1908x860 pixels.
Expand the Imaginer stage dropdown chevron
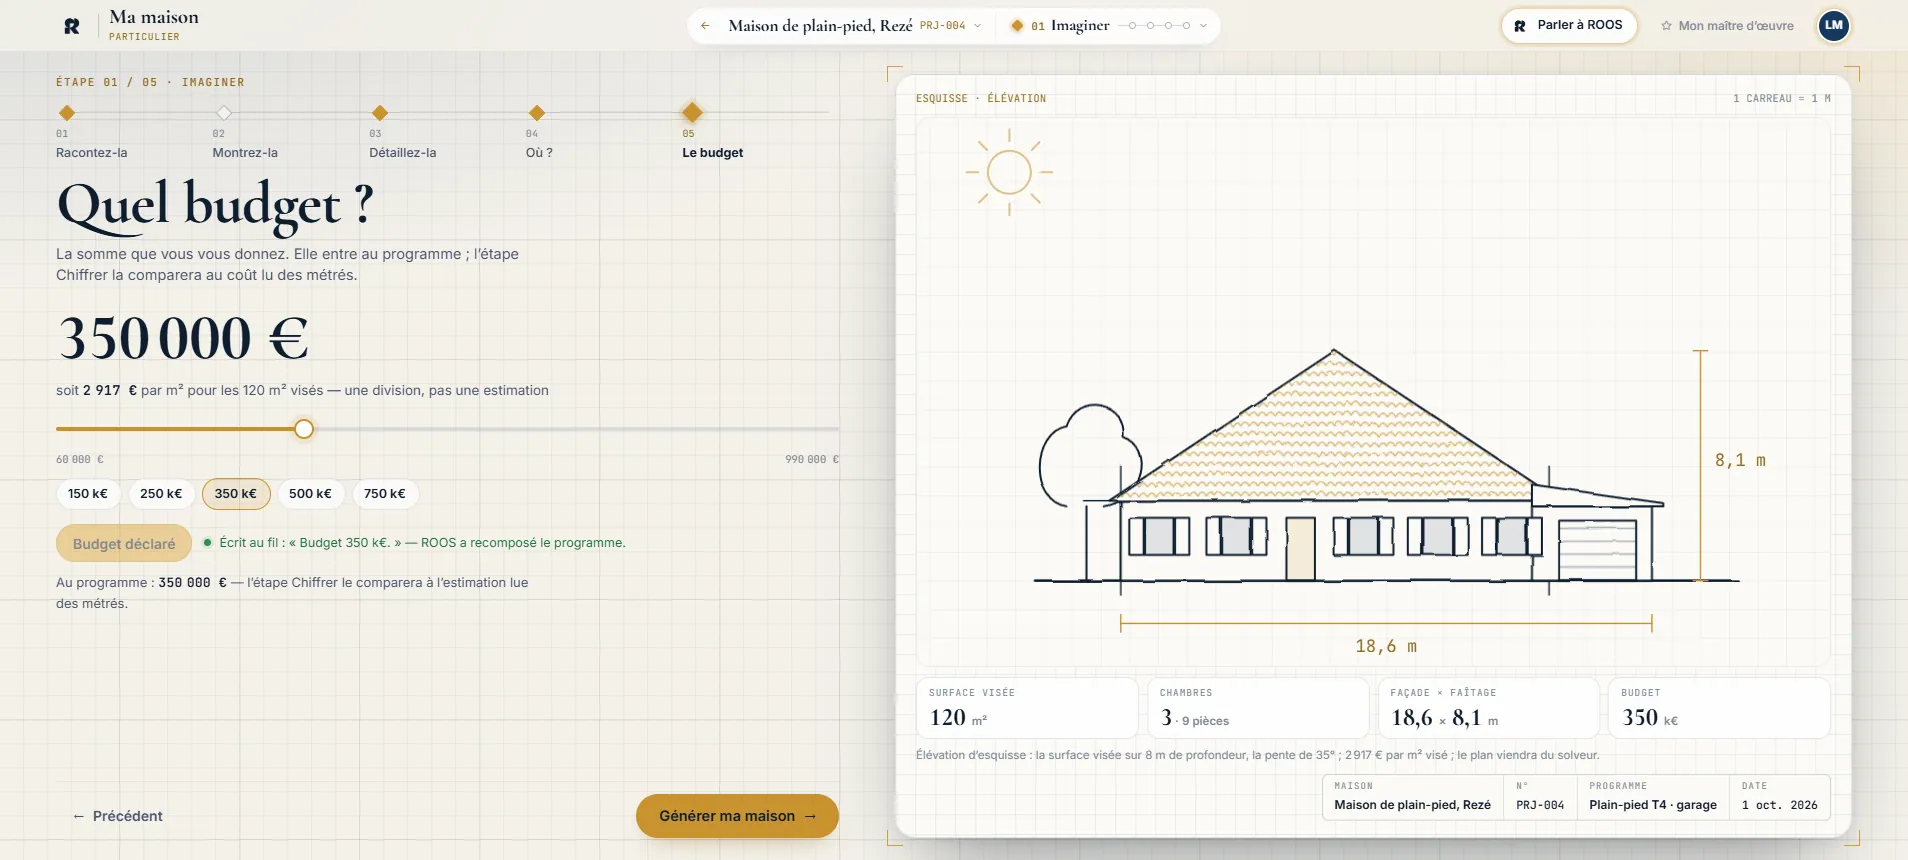pyautogui.click(x=1203, y=26)
